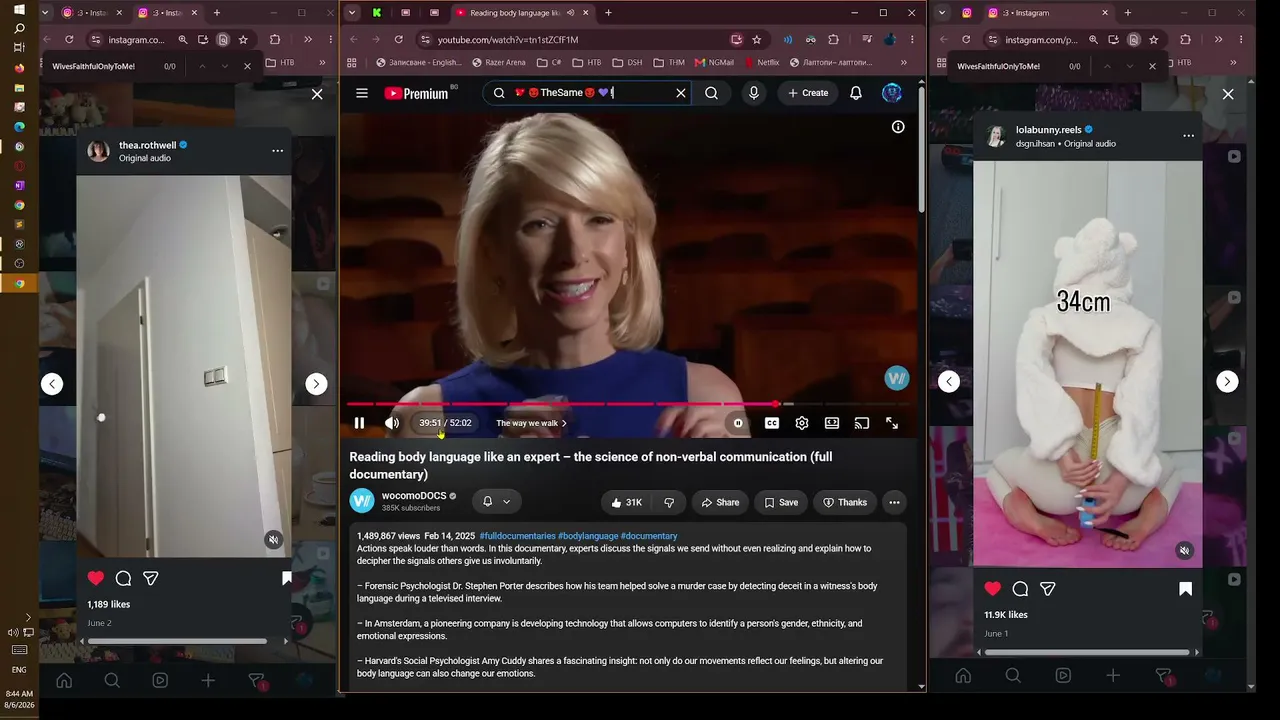This screenshot has height=720, width=1280.
Task: Bookmark the YouTube page with the star
Action: tap(757, 40)
